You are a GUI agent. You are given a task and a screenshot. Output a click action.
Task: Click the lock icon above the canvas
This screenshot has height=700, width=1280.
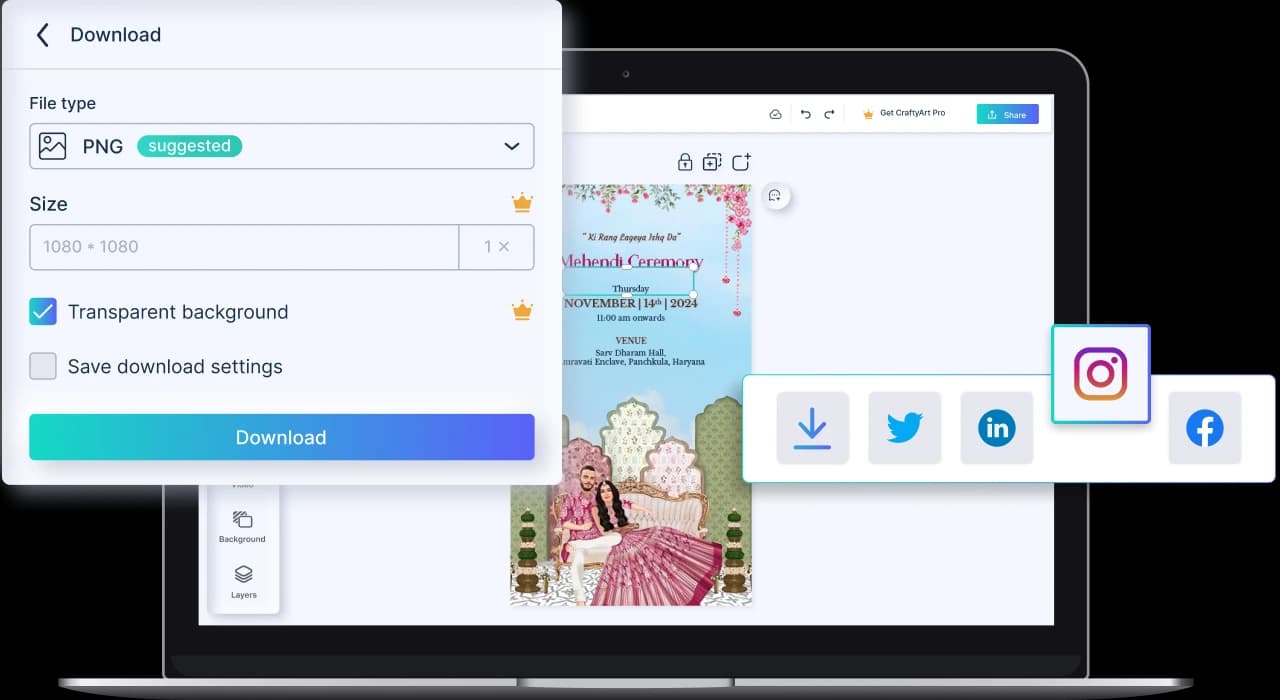[x=685, y=162]
